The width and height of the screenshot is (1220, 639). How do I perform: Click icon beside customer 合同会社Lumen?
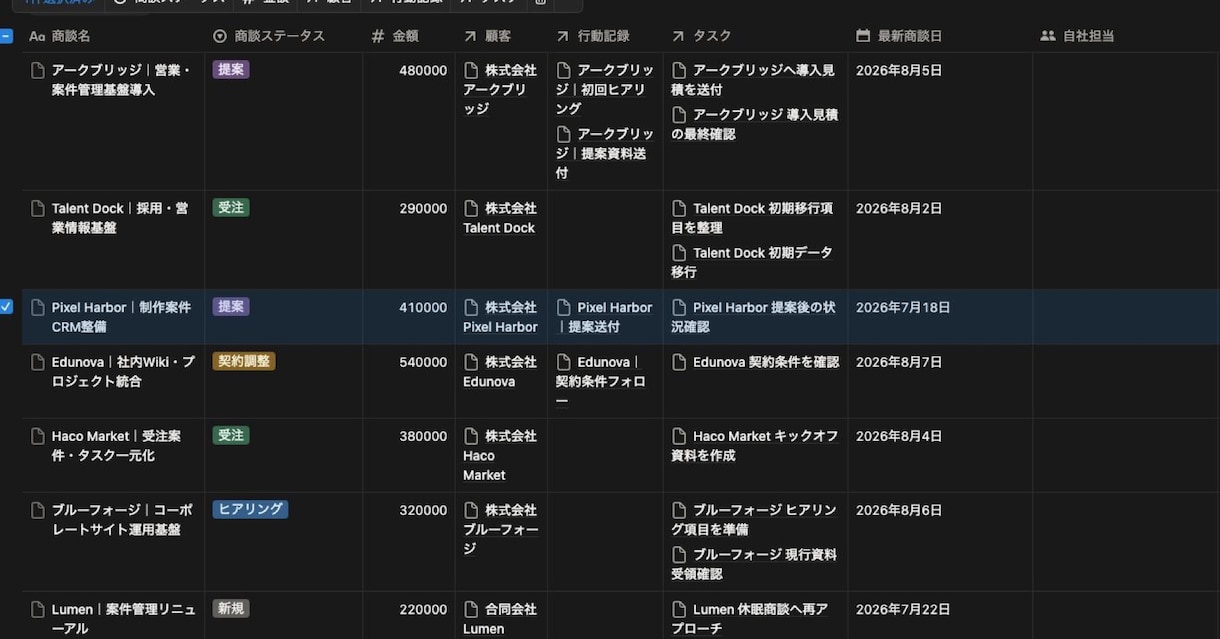(471, 609)
